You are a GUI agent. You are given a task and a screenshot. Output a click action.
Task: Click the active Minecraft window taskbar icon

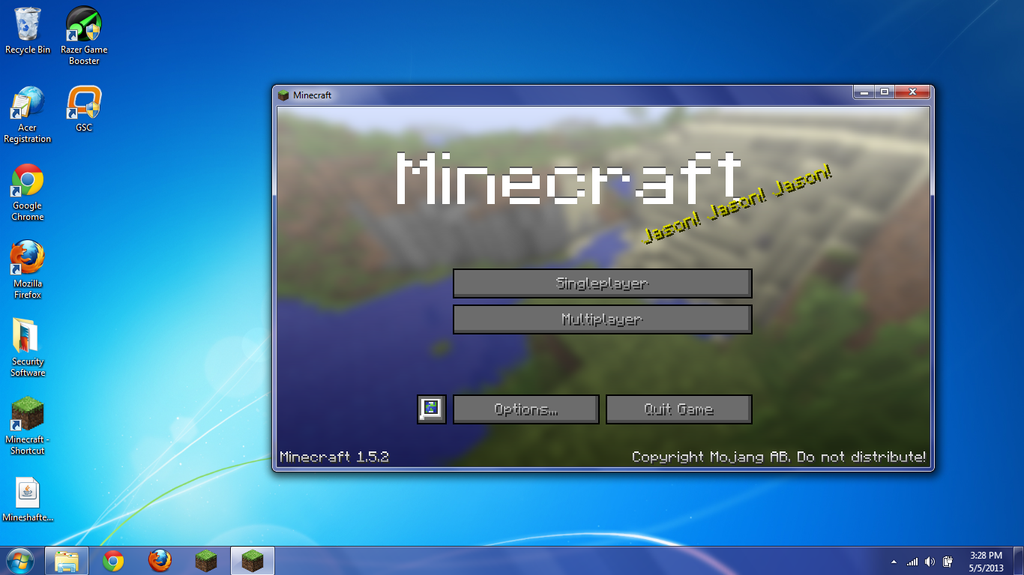pyautogui.click(x=252, y=561)
